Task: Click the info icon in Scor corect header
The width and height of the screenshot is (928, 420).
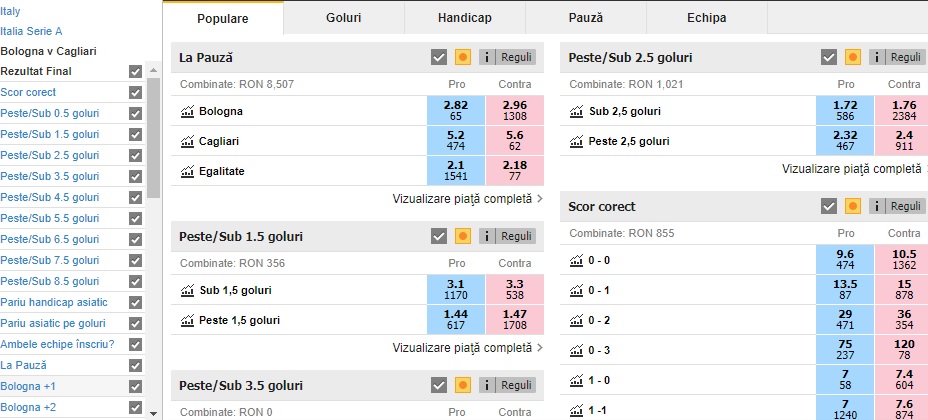Action: pos(877,206)
